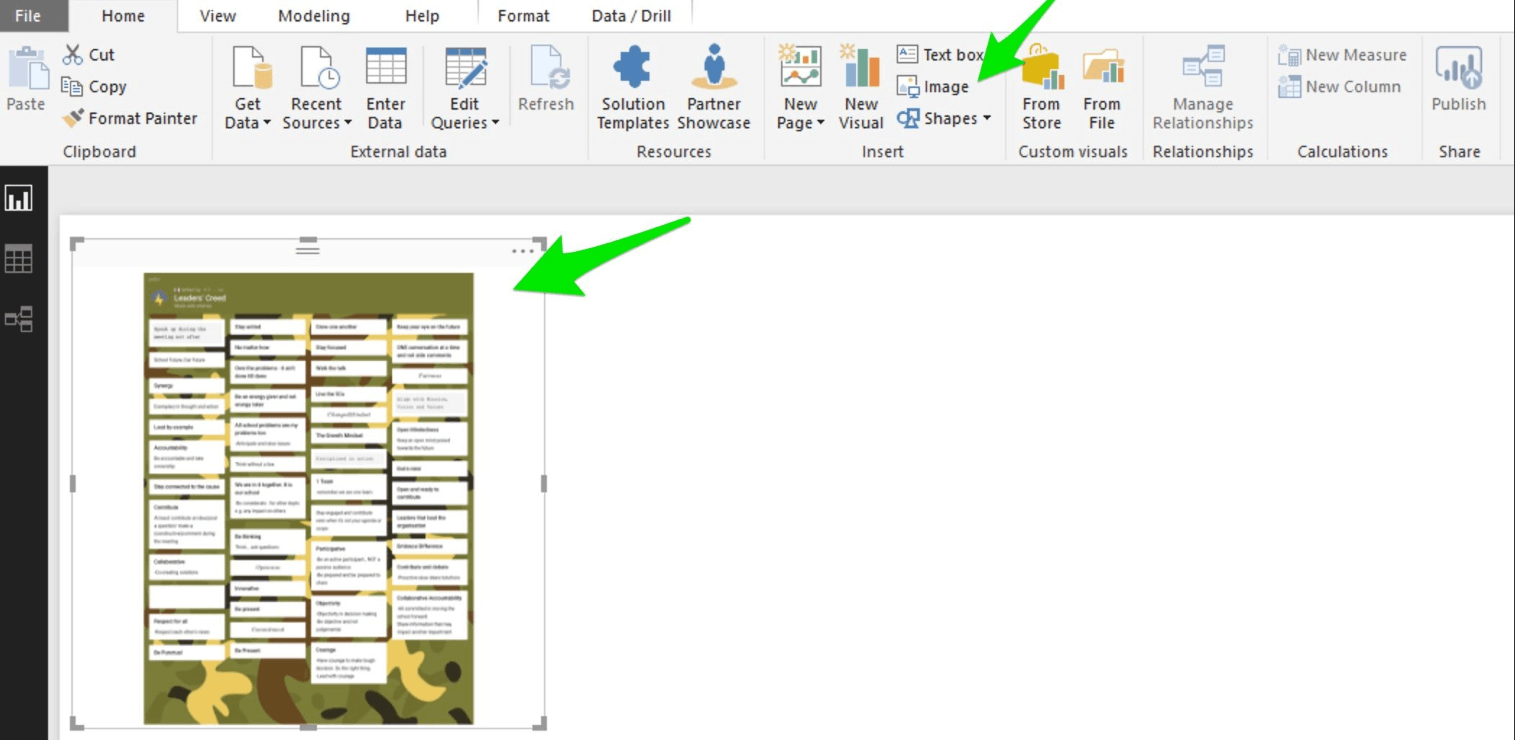Switch to the Modeling ribbon tab

click(314, 16)
